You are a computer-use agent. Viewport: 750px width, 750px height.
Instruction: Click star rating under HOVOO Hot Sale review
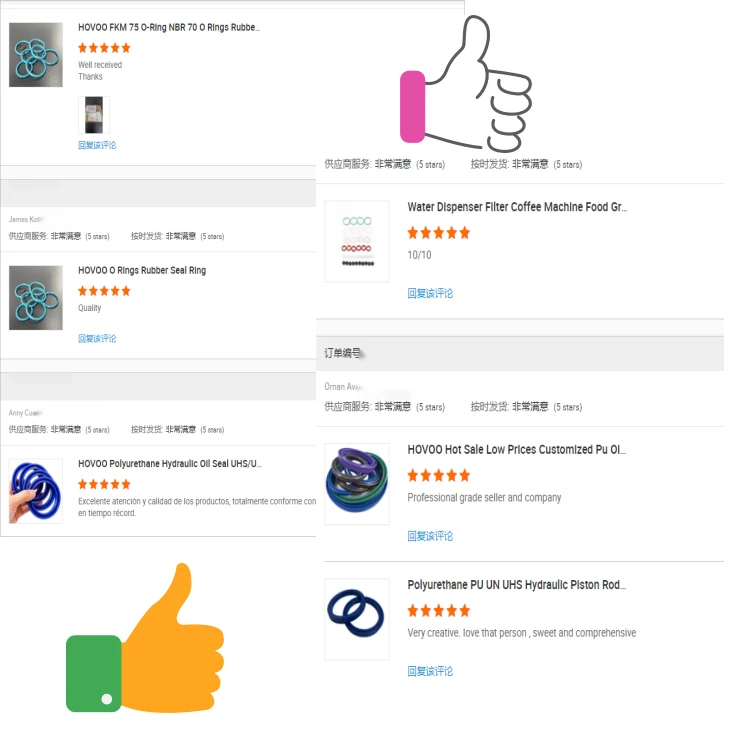[438, 476]
